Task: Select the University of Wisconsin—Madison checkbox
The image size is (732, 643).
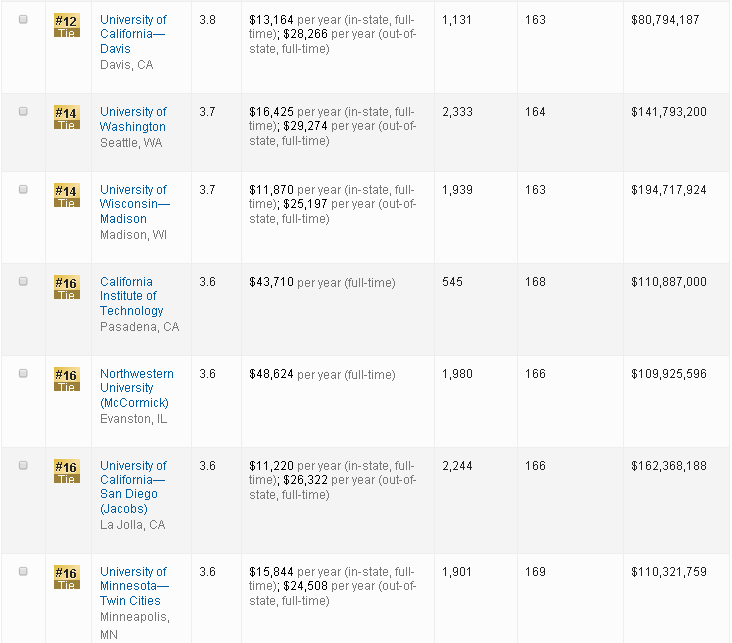Action: [x=24, y=190]
